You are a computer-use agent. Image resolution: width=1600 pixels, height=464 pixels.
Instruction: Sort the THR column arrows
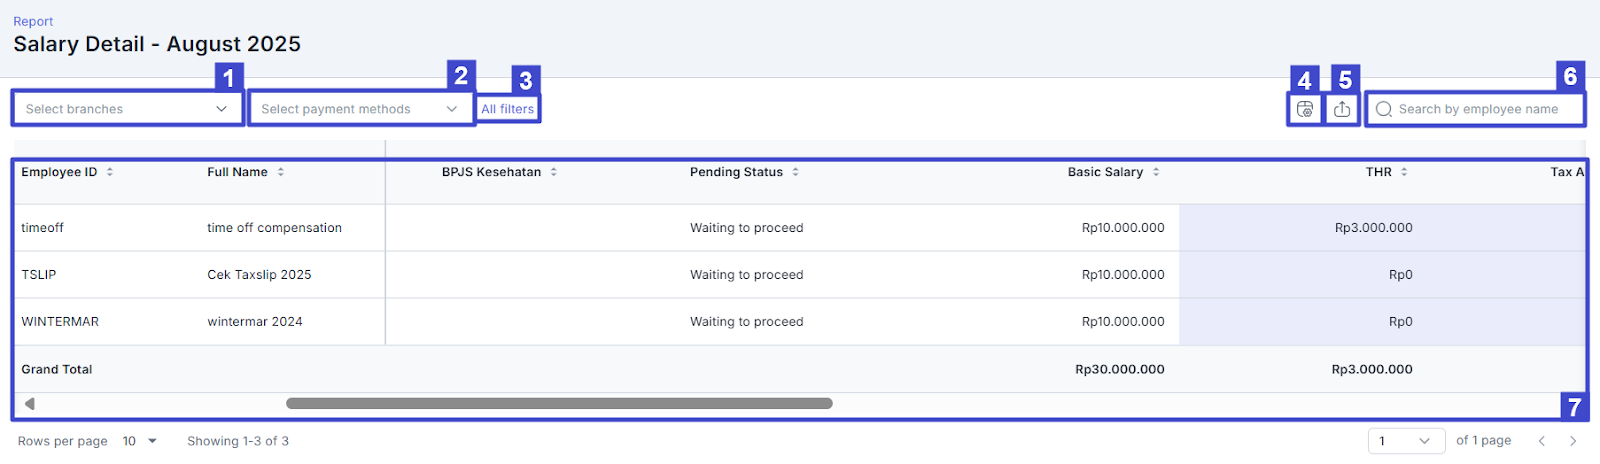[1404, 172]
